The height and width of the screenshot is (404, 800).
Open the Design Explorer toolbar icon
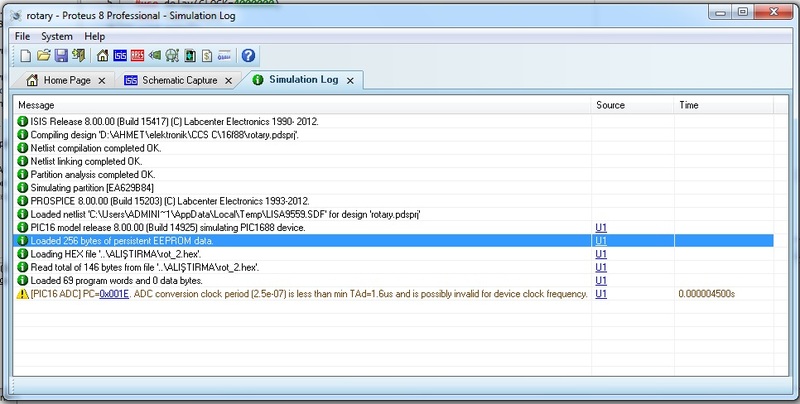[x=190, y=55]
